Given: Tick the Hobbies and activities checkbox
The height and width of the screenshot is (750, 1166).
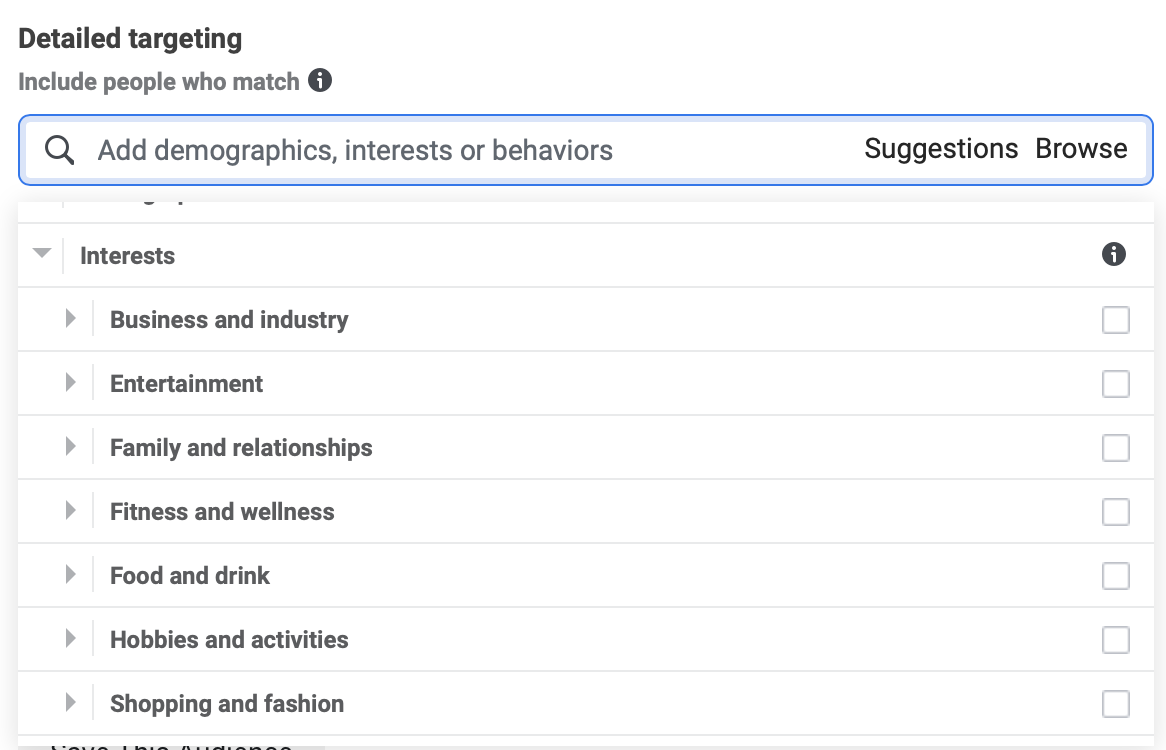Looking at the screenshot, I should click(x=1115, y=640).
